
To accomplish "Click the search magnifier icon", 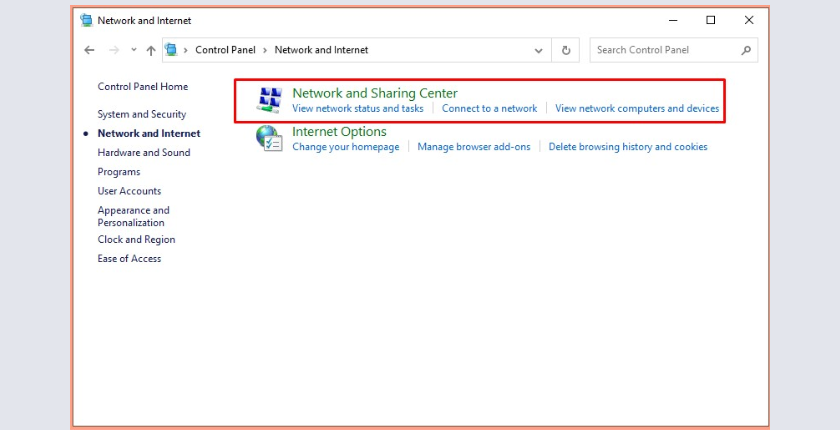I will [746, 50].
